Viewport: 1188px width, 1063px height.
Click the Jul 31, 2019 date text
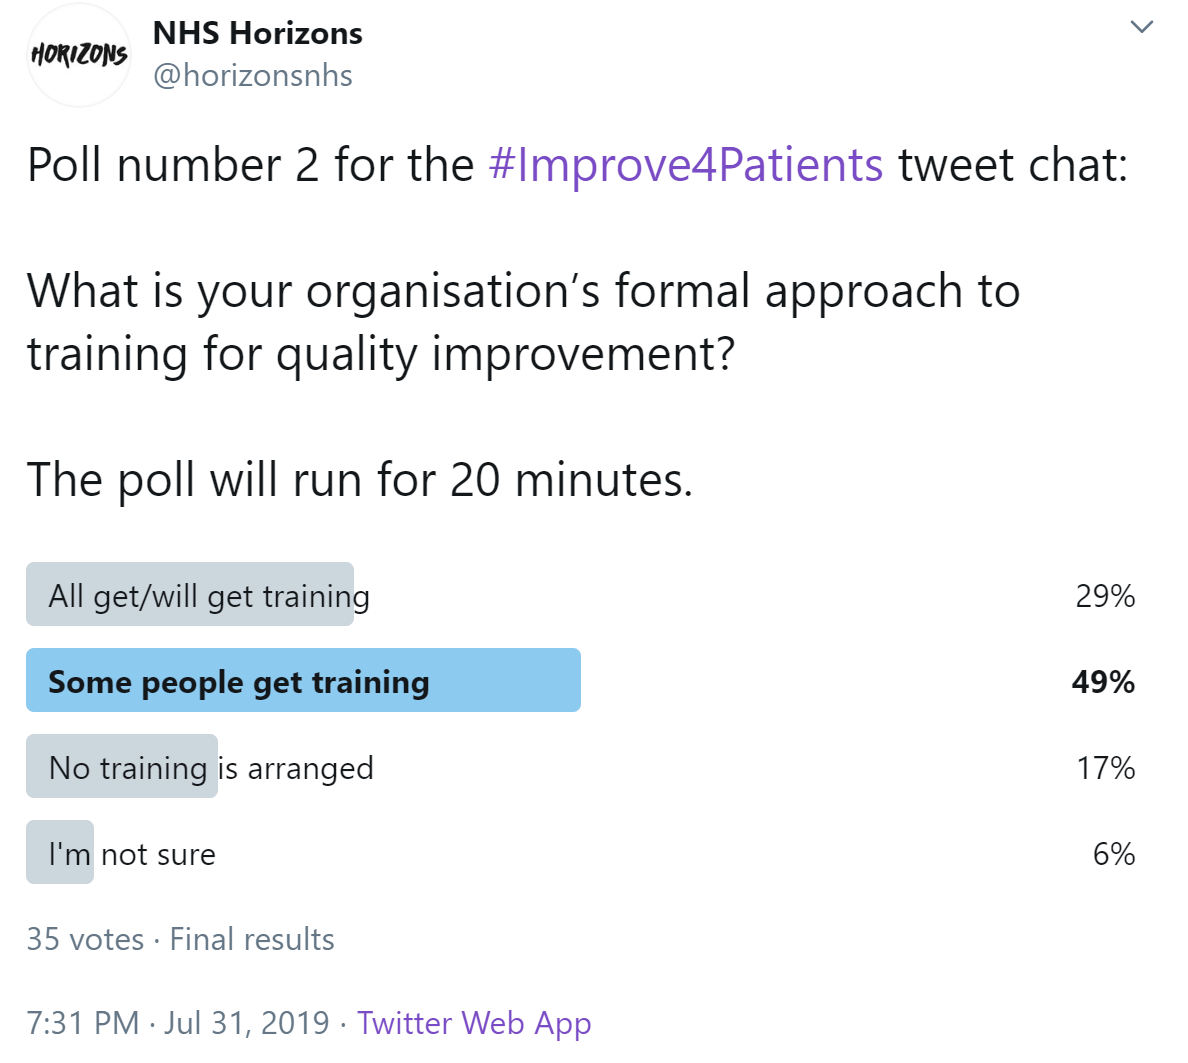(247, 1023)
